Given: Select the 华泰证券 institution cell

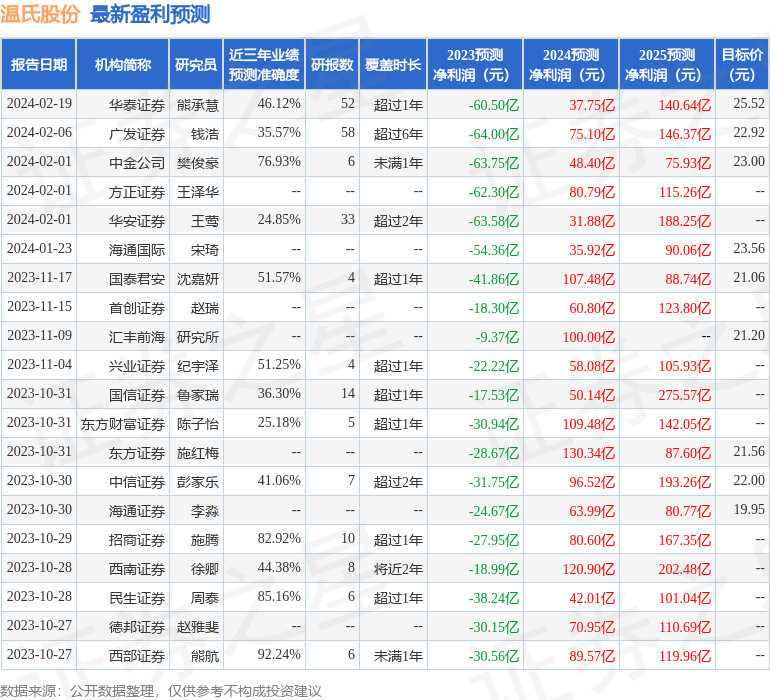Looking at the screenshot, I should 137,105.
